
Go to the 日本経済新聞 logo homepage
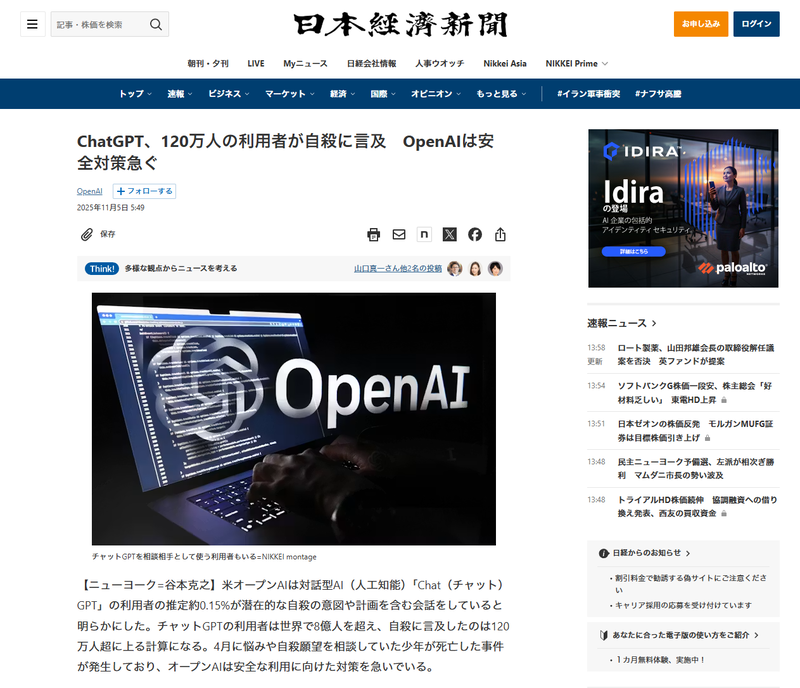tap(401, 24)
